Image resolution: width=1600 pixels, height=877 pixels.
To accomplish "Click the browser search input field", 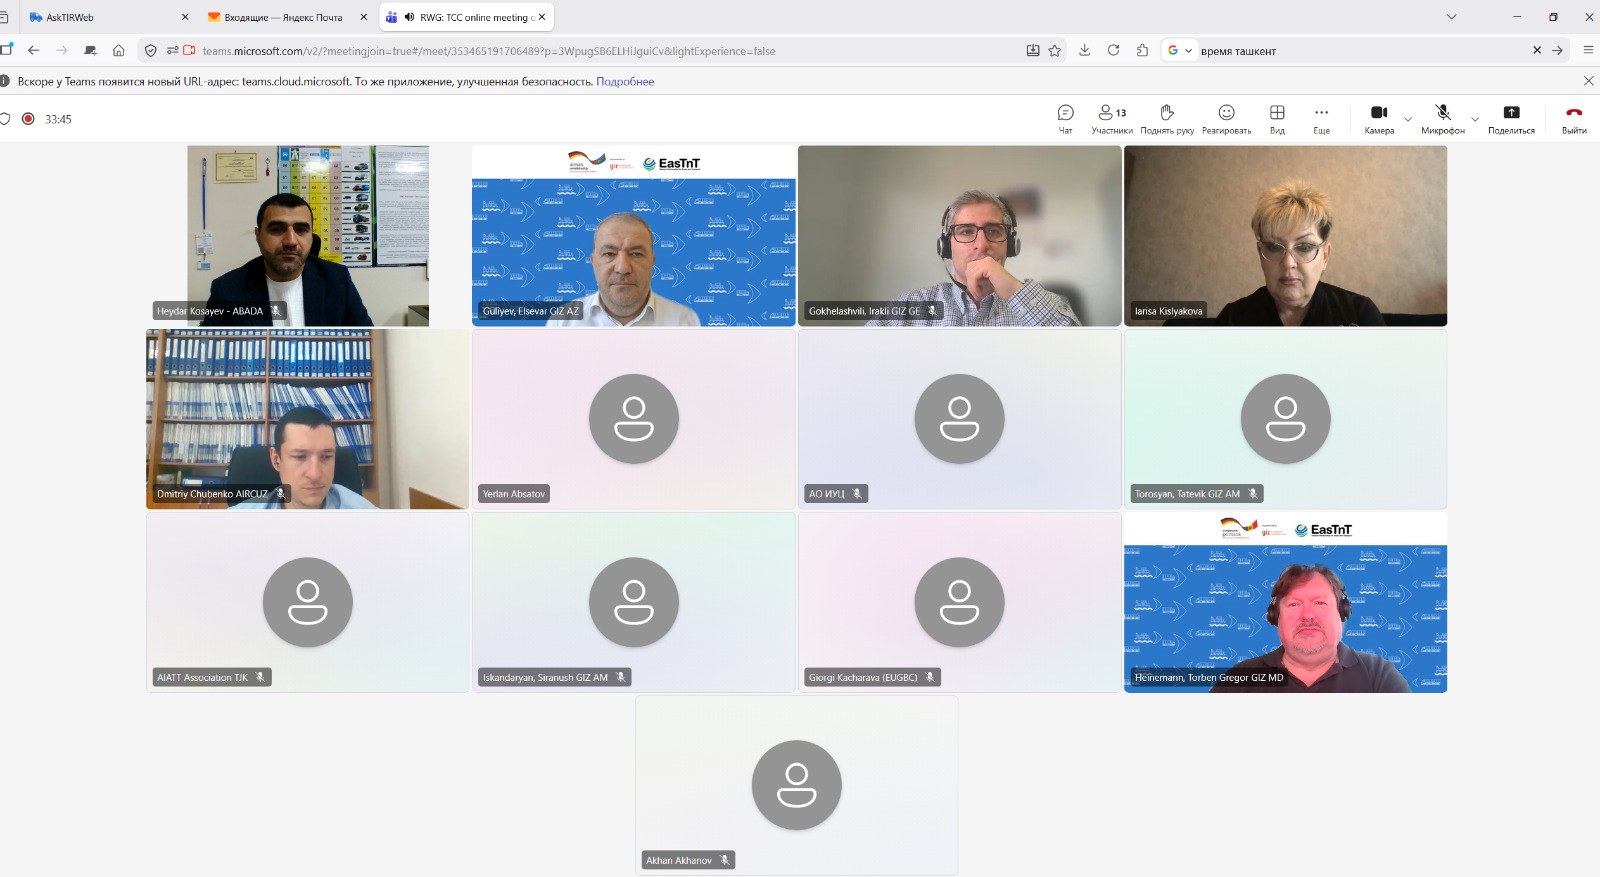I will [x=1360, y=51].
